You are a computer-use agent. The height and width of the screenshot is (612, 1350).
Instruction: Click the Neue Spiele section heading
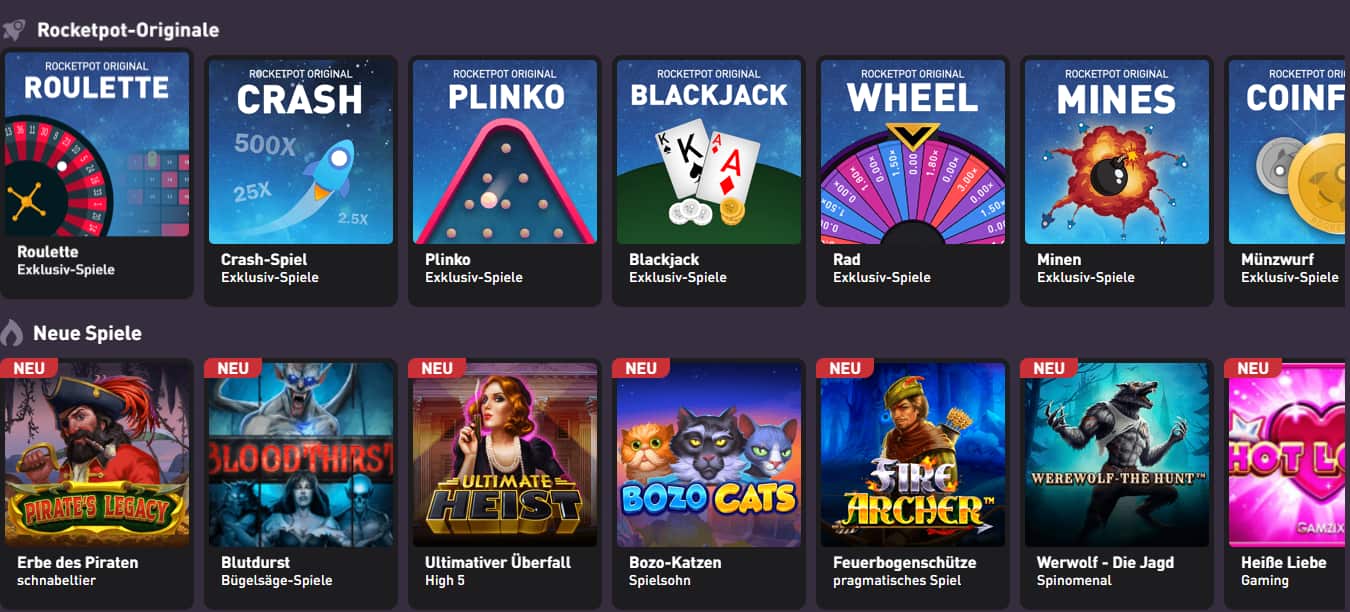[87, 333]
